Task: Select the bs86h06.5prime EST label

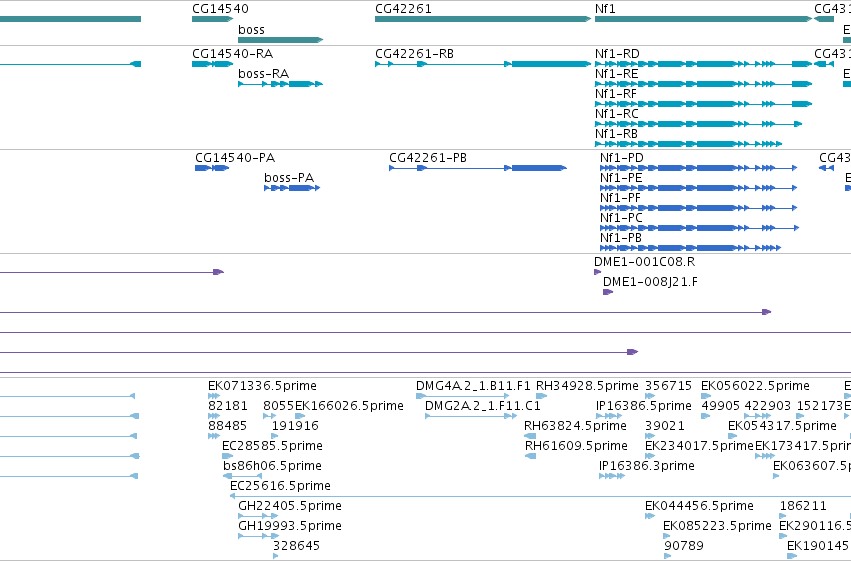Action: coord(272,466)
